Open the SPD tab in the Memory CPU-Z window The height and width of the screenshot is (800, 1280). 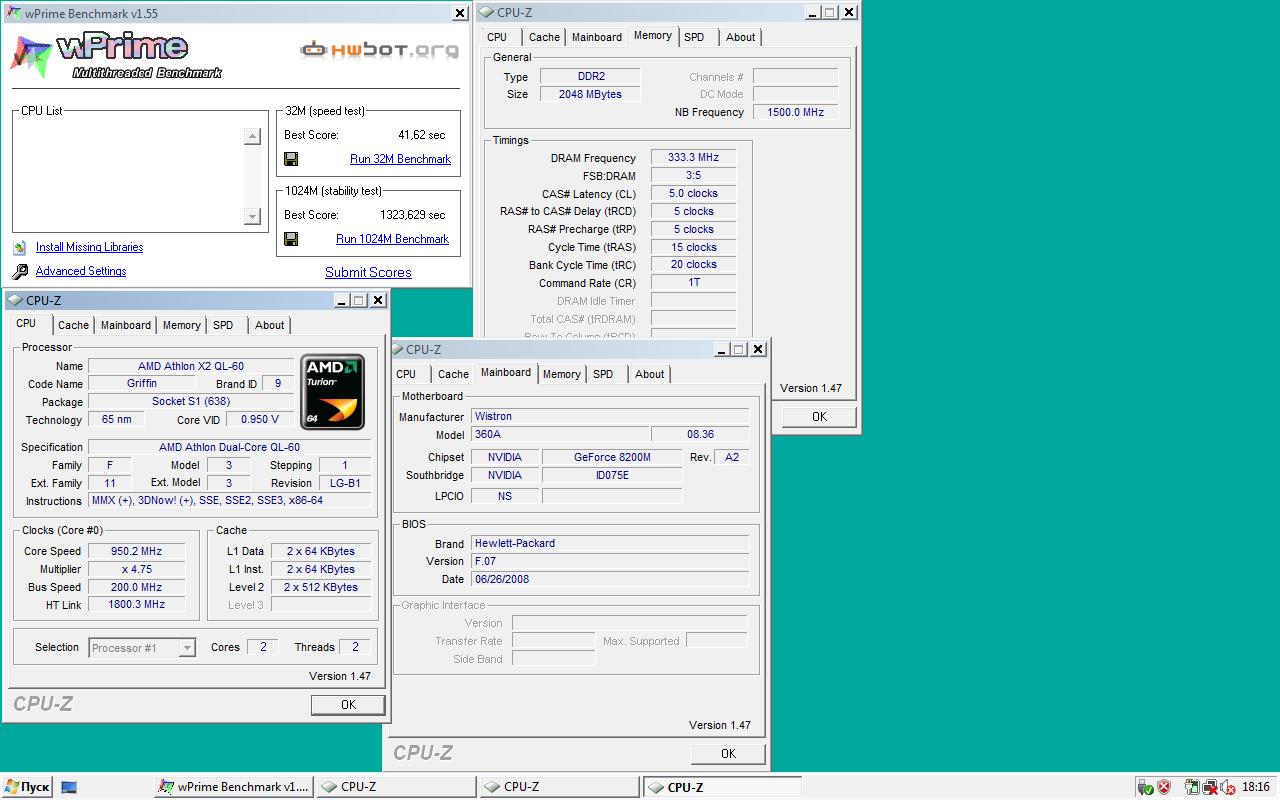pos(694,37)
